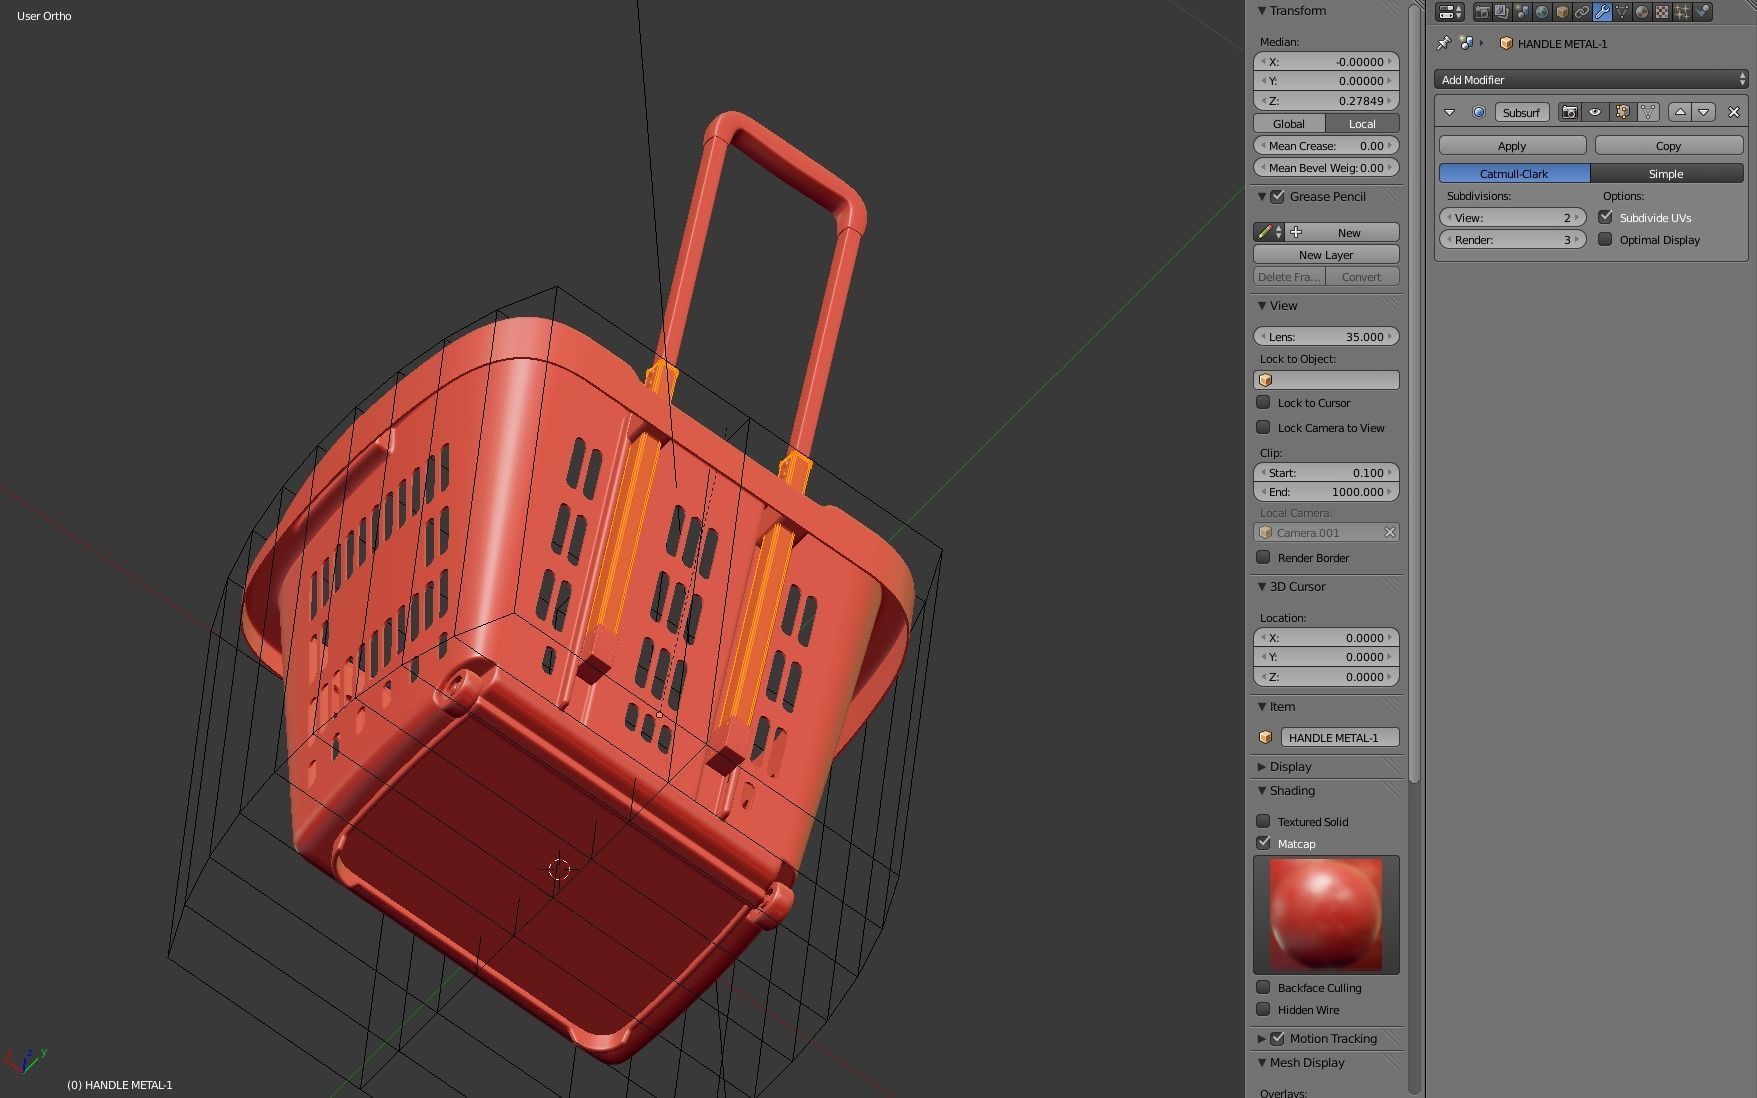
Task: Toggle the Grease Pencil panel checkbox
Action: 1278,197
